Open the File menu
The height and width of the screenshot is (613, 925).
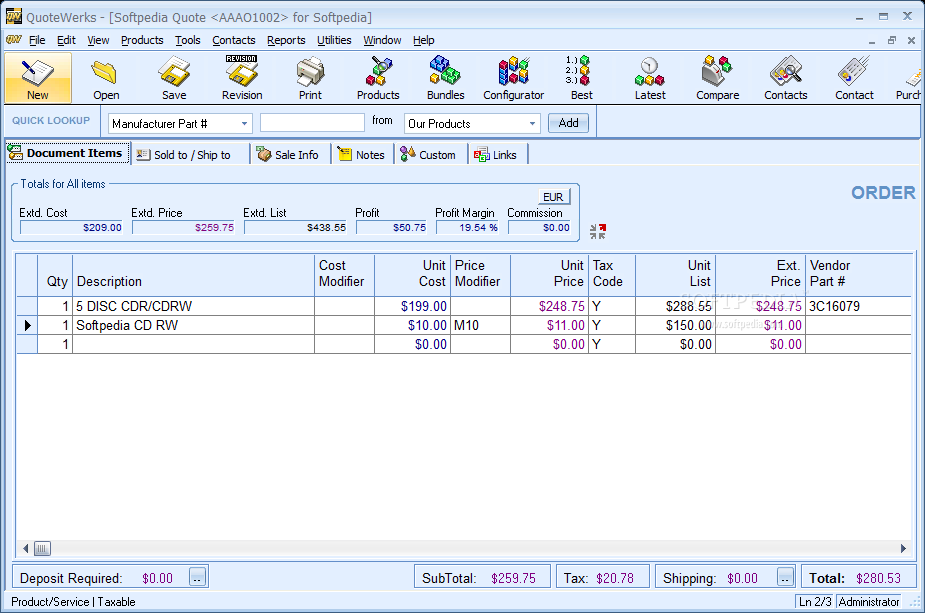click(37, 40)
